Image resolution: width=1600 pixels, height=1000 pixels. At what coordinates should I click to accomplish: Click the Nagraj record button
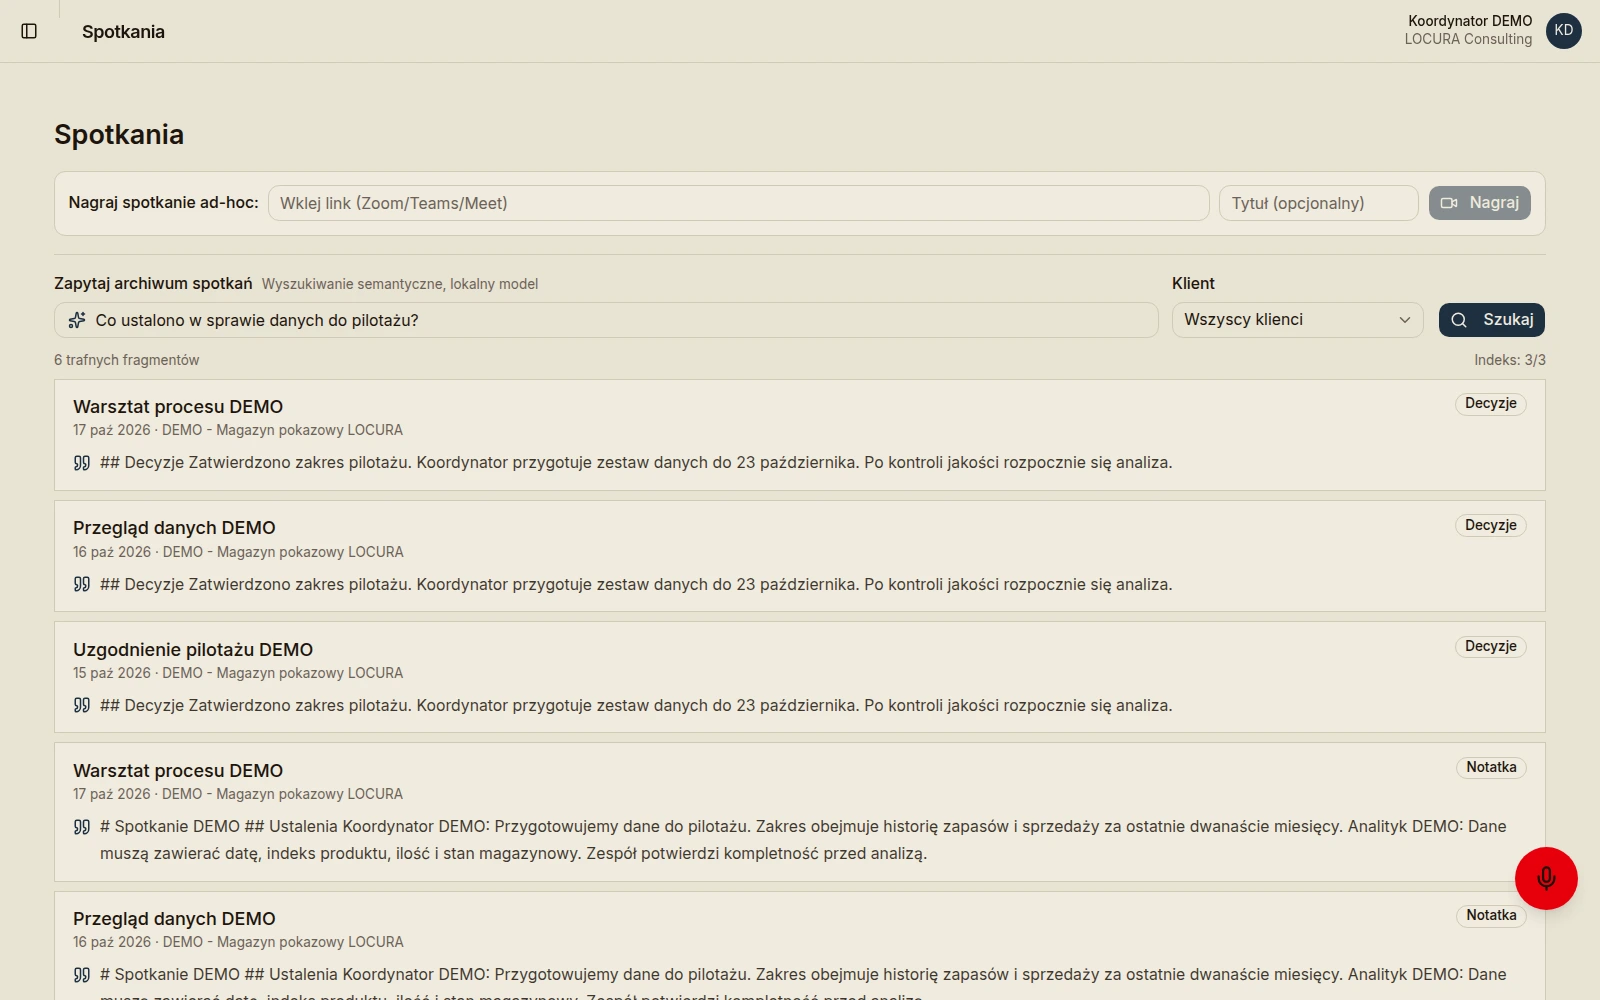(1479, 203)
